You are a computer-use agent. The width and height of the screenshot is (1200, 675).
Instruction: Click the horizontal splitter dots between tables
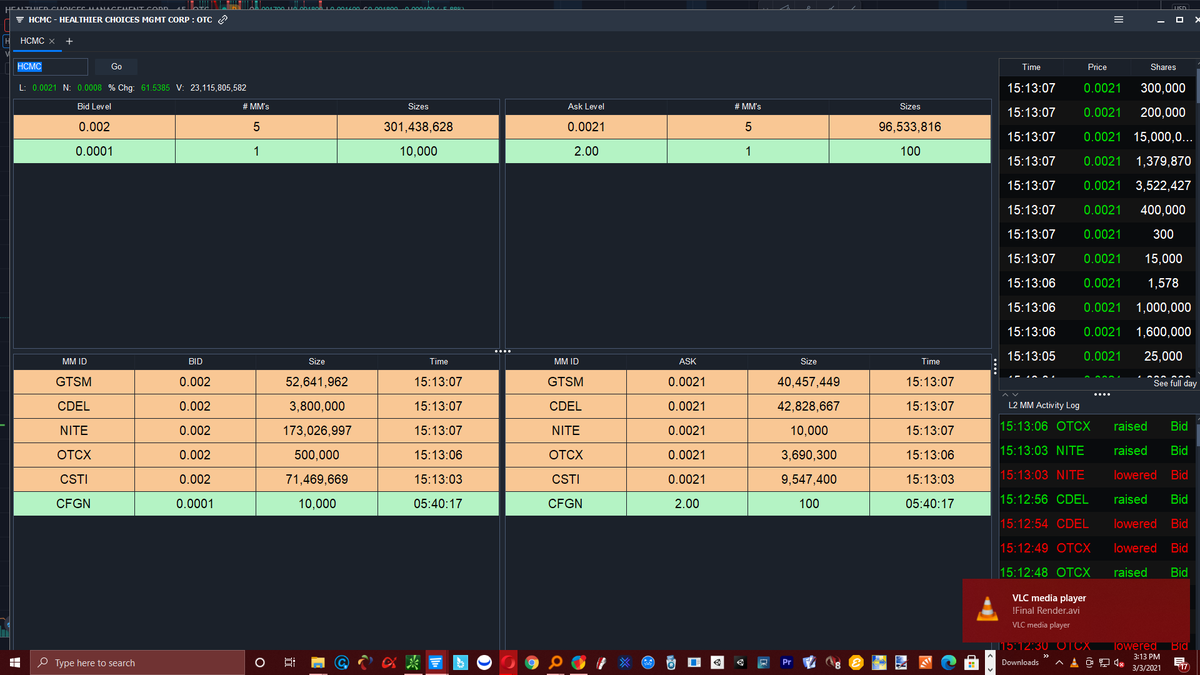pos(502,351)
